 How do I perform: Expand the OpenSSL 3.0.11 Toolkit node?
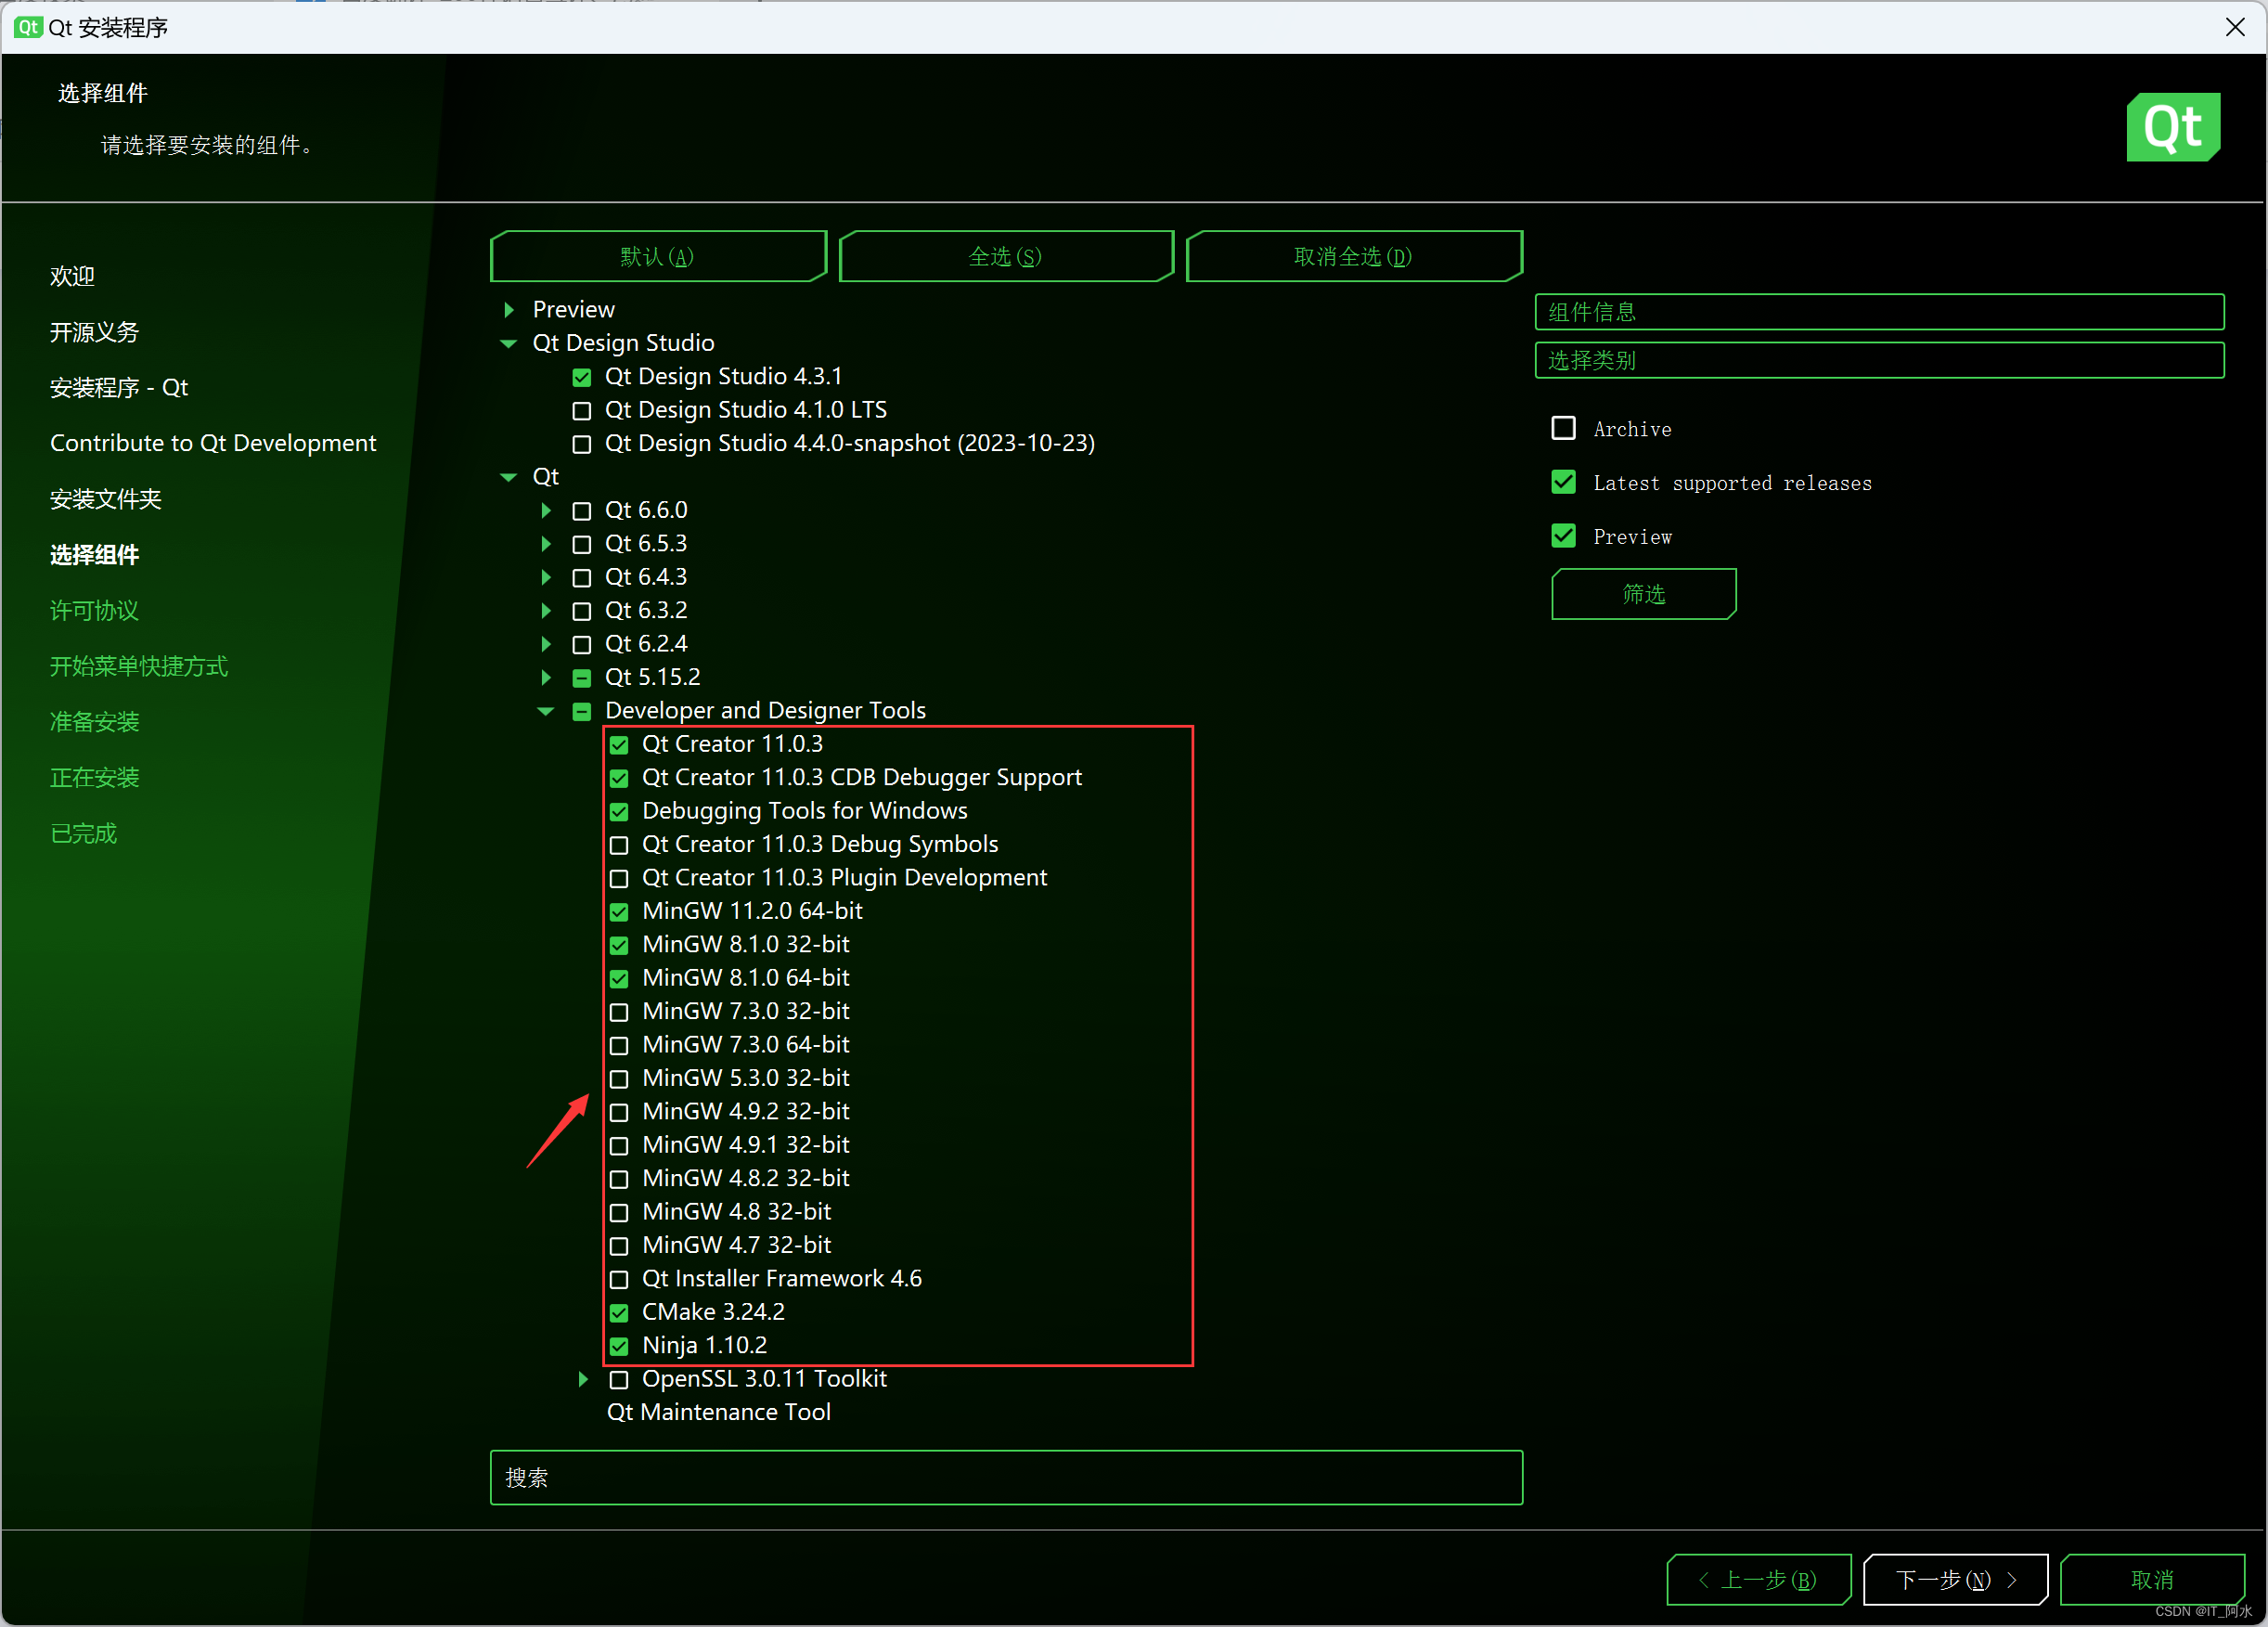click(583, 1380)
